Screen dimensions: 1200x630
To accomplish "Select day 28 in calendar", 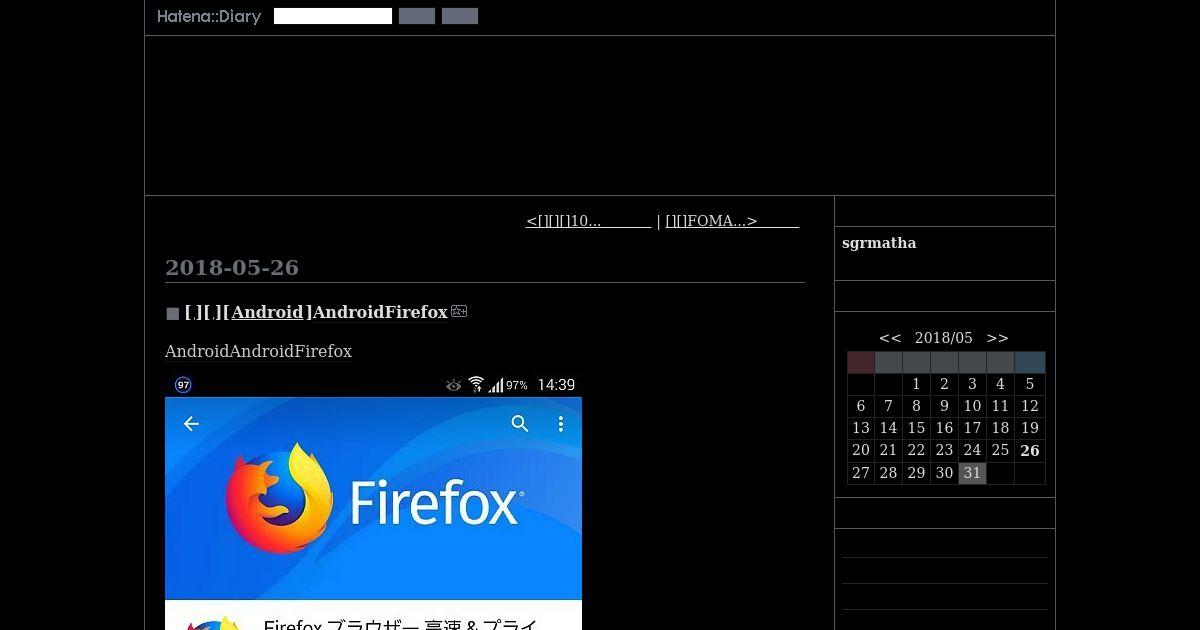I will [888, 473].
